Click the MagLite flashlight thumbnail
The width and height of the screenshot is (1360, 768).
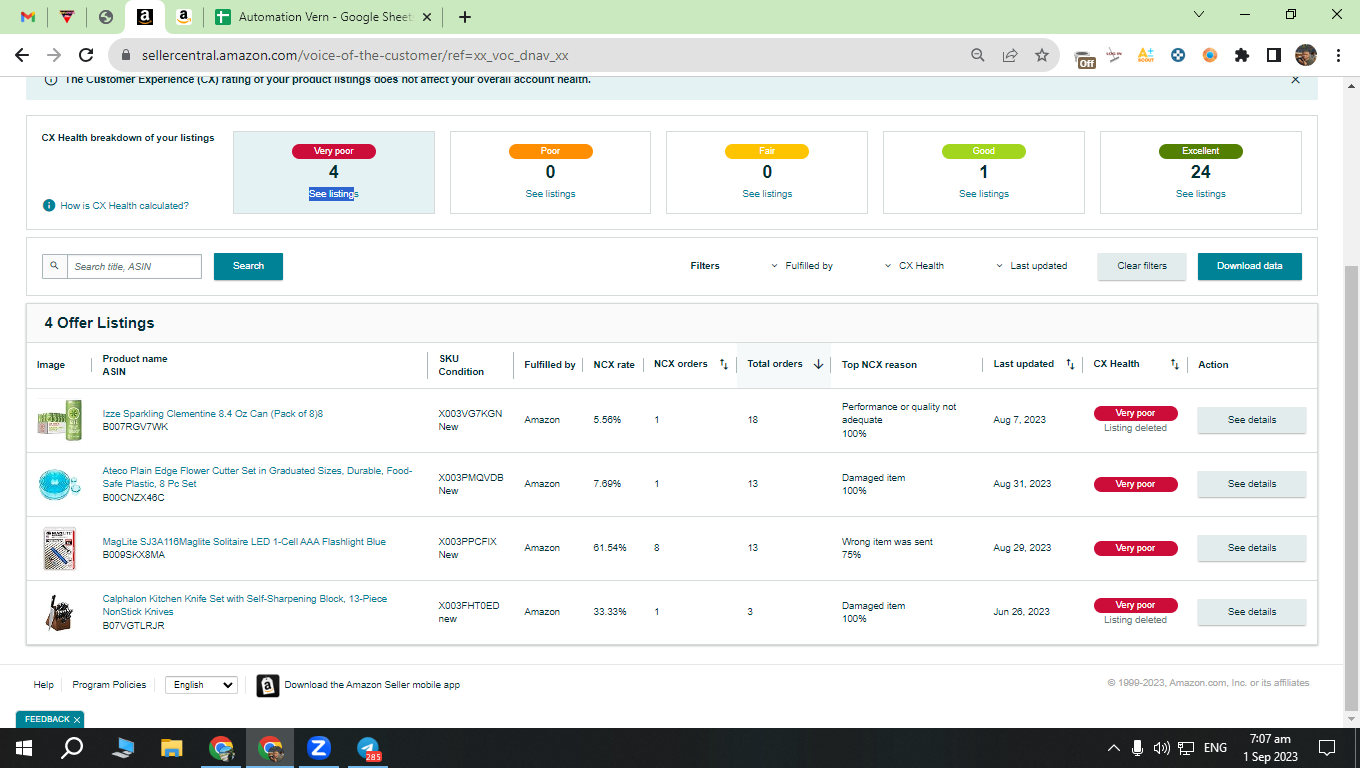point(59,548)
